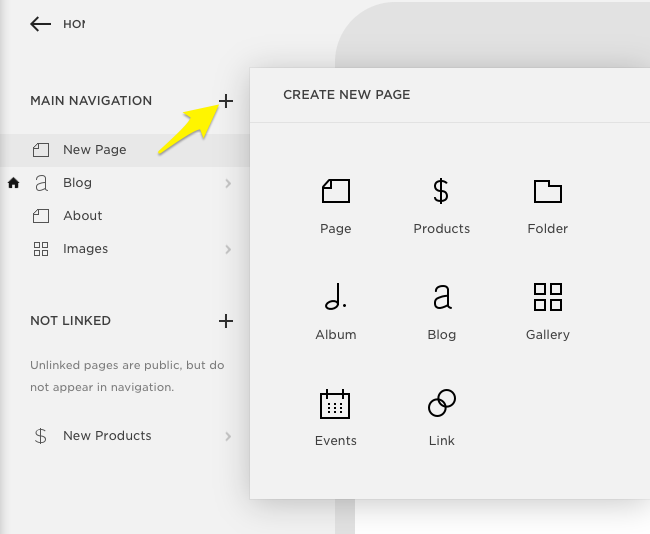Open New Page in the navigation list
Screen dimensions: 650x534
[94, 150]
